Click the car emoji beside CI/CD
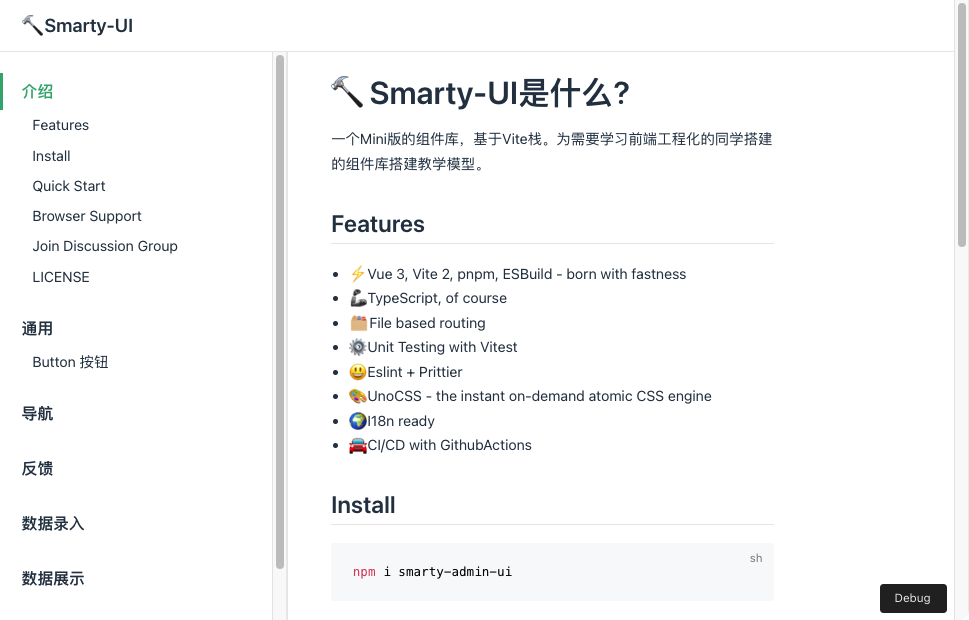This screenshot has height=620, width=969. pos(358,445)
